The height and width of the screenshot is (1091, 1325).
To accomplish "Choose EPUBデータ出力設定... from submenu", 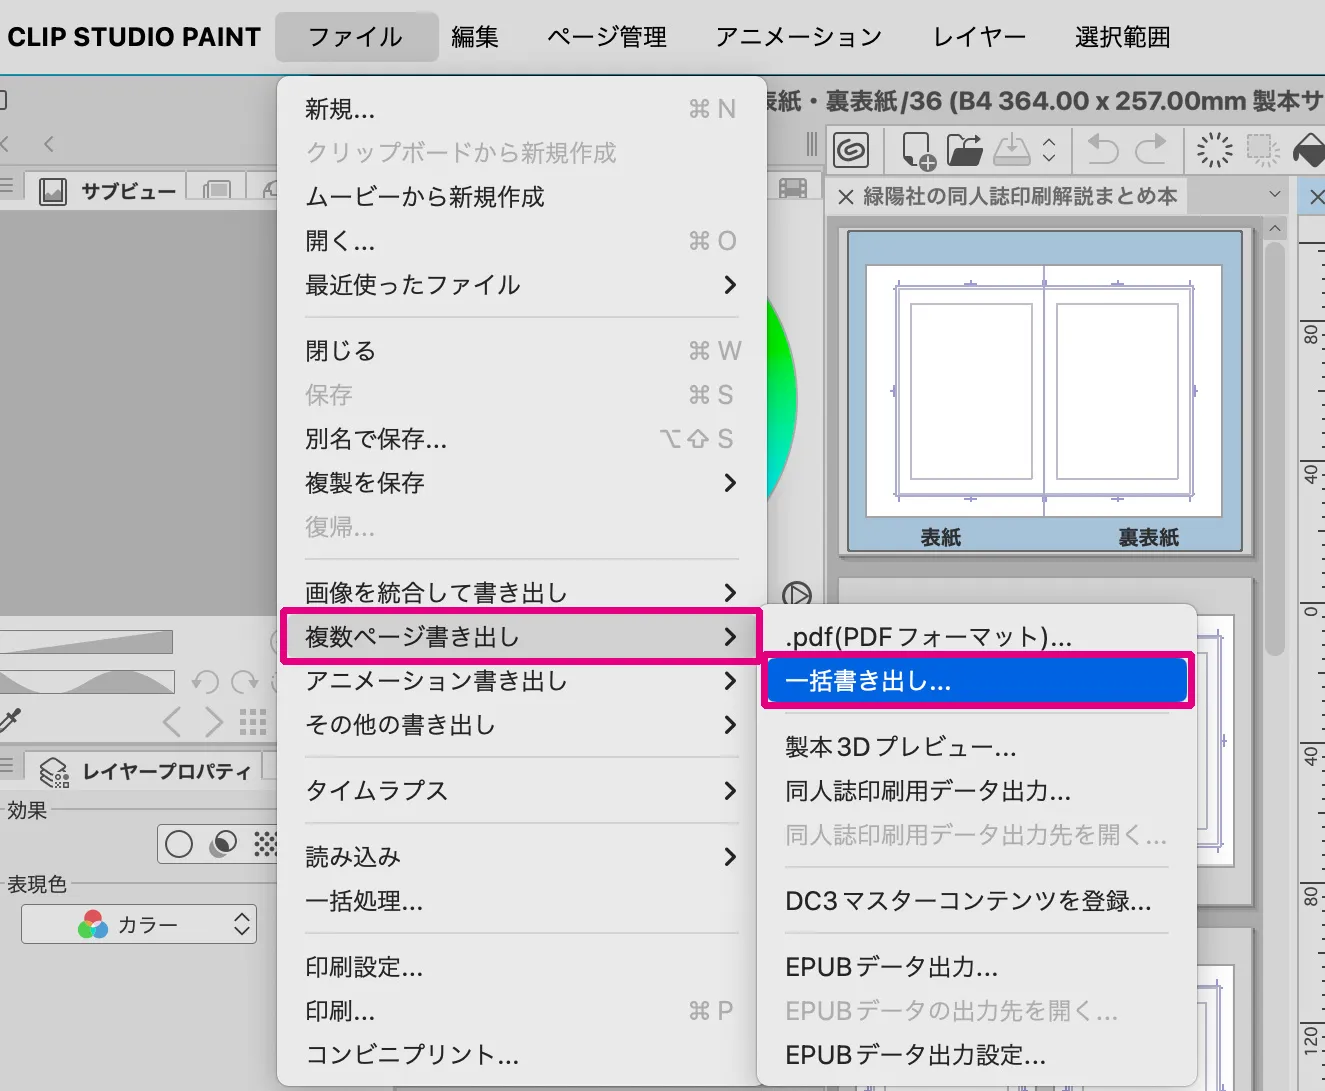I will (976, 1055).
